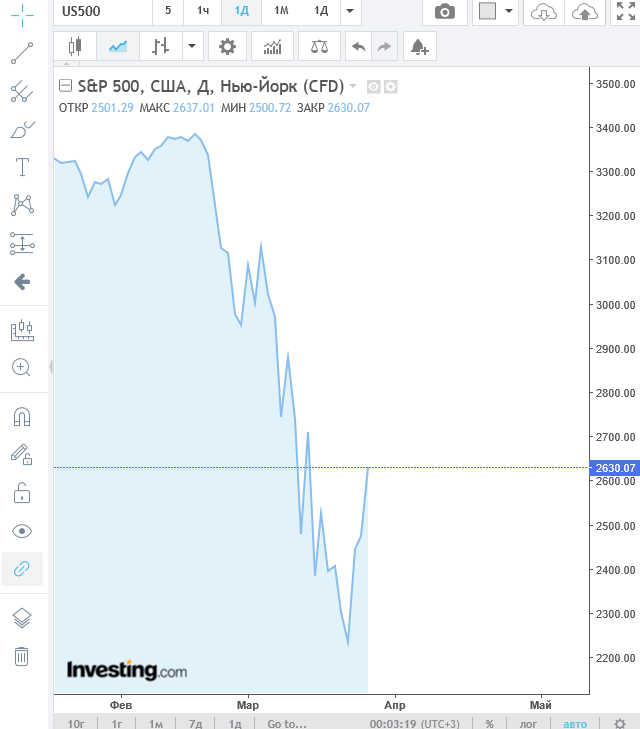Select the trend line drawing tool
The image size is (640, 729).
point(22,53)
